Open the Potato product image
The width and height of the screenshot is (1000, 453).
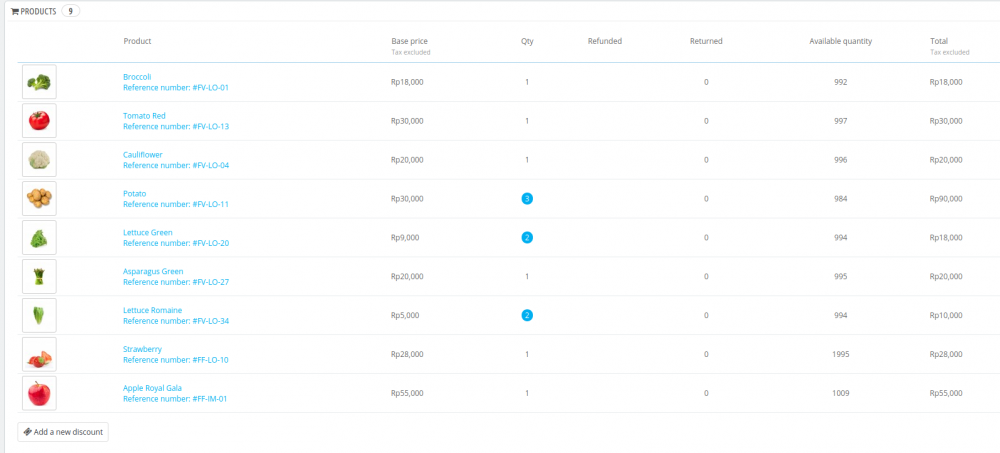point(39,198)
